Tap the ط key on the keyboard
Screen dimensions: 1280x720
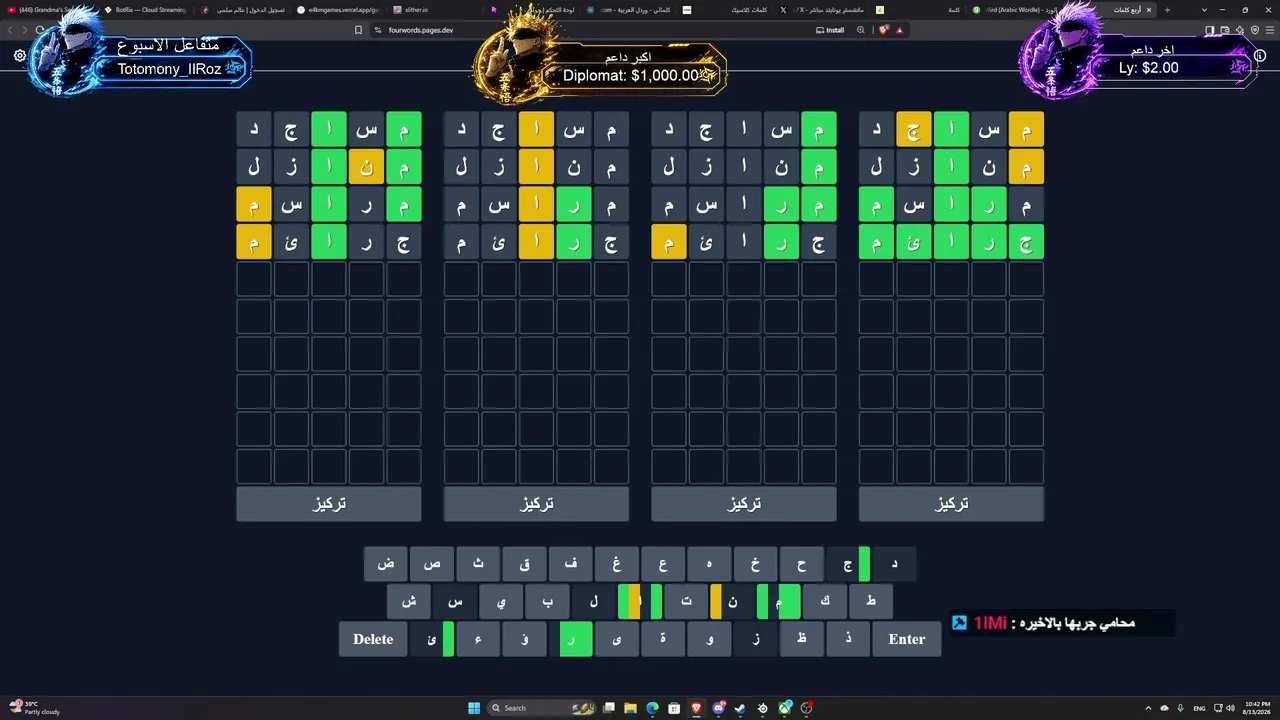click(x=871, y=602)
